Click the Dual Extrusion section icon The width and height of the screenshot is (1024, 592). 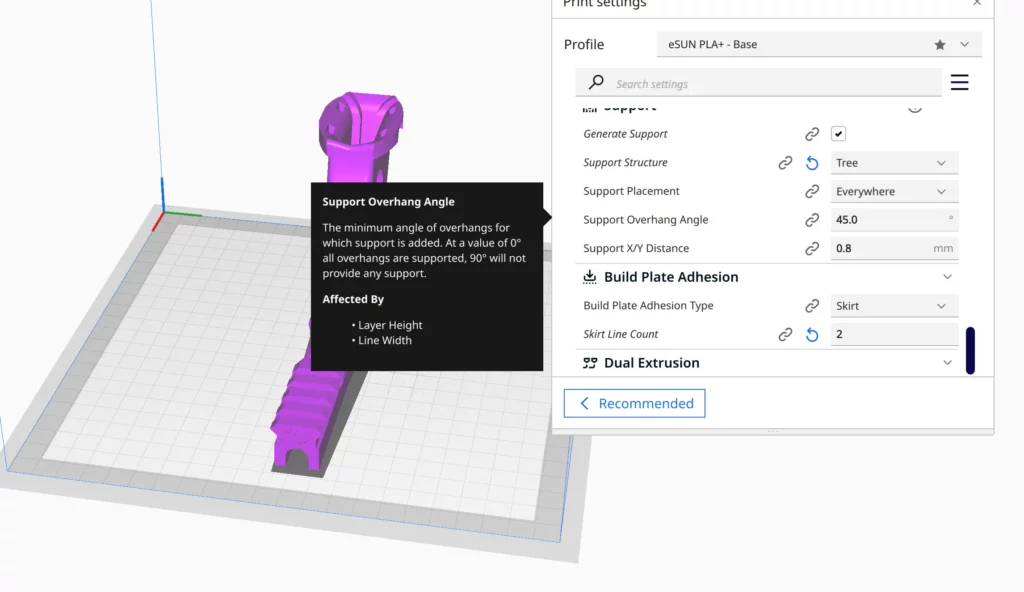[590, 363]
